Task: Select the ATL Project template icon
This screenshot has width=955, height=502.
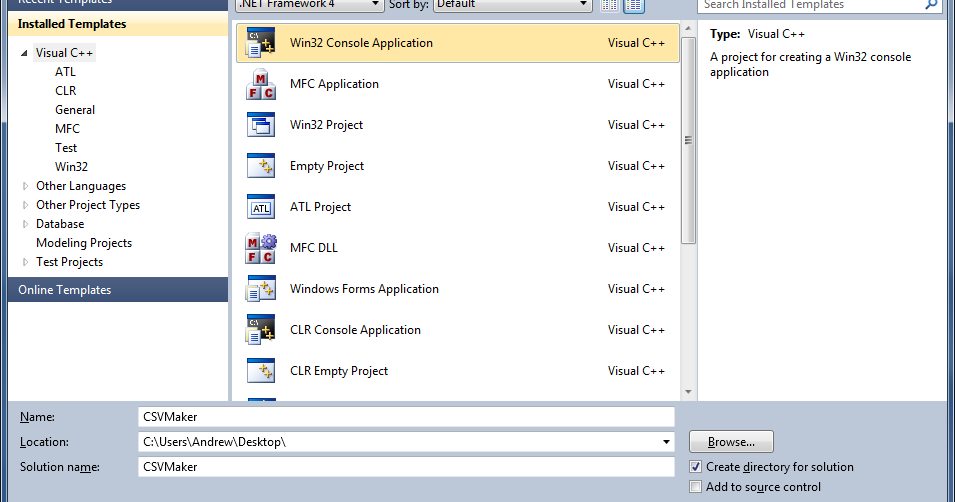Action: (x=261, y=207)
